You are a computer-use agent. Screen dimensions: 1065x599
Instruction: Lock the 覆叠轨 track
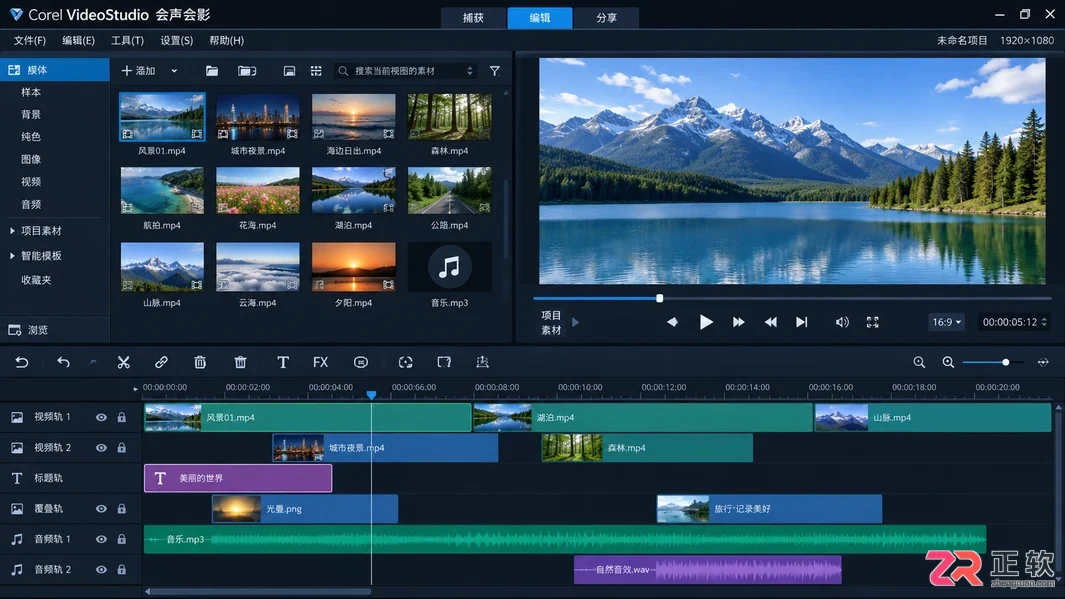122,509
